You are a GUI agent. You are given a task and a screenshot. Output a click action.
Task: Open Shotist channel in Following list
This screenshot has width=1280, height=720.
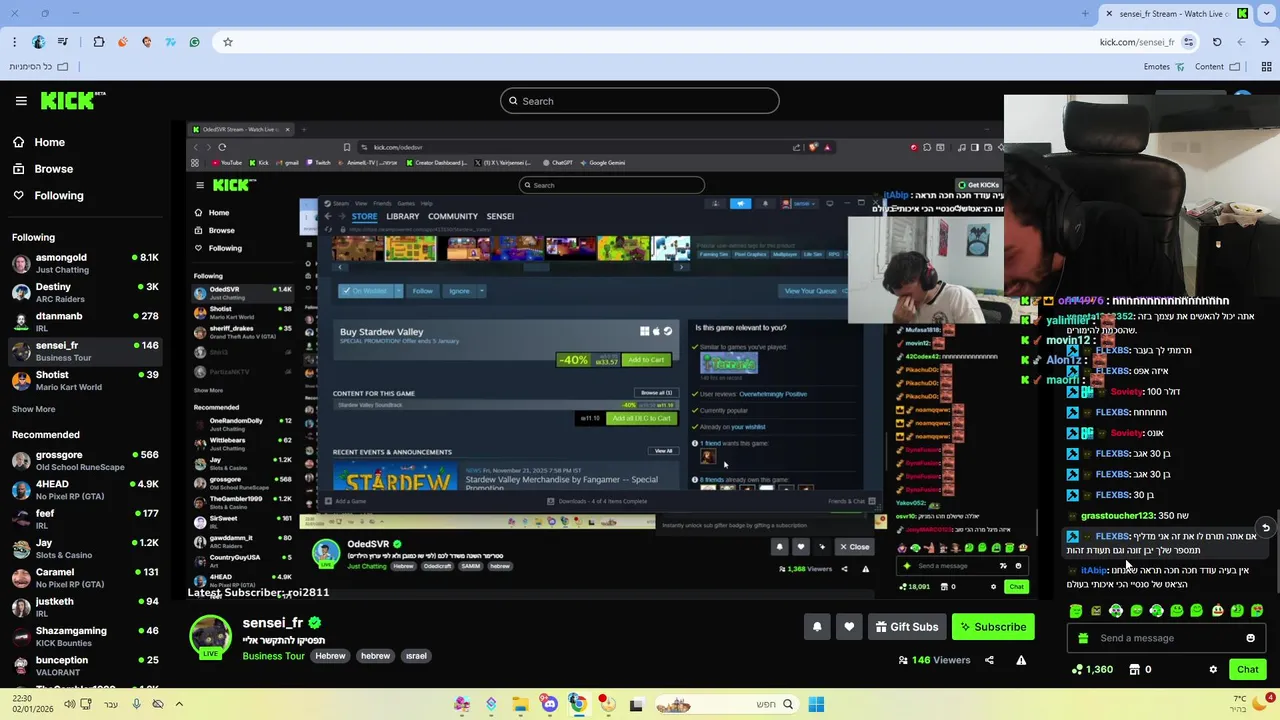tap(86, 380)
